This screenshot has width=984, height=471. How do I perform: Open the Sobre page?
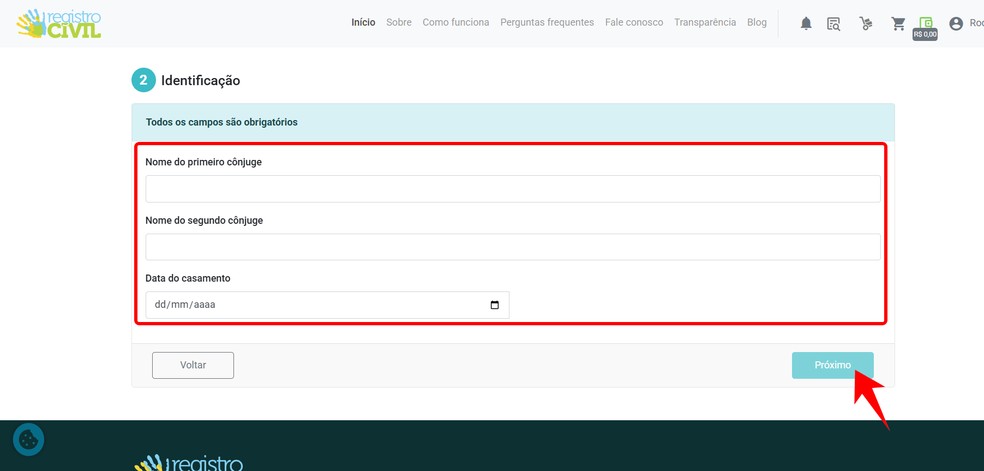pos(399,23)
